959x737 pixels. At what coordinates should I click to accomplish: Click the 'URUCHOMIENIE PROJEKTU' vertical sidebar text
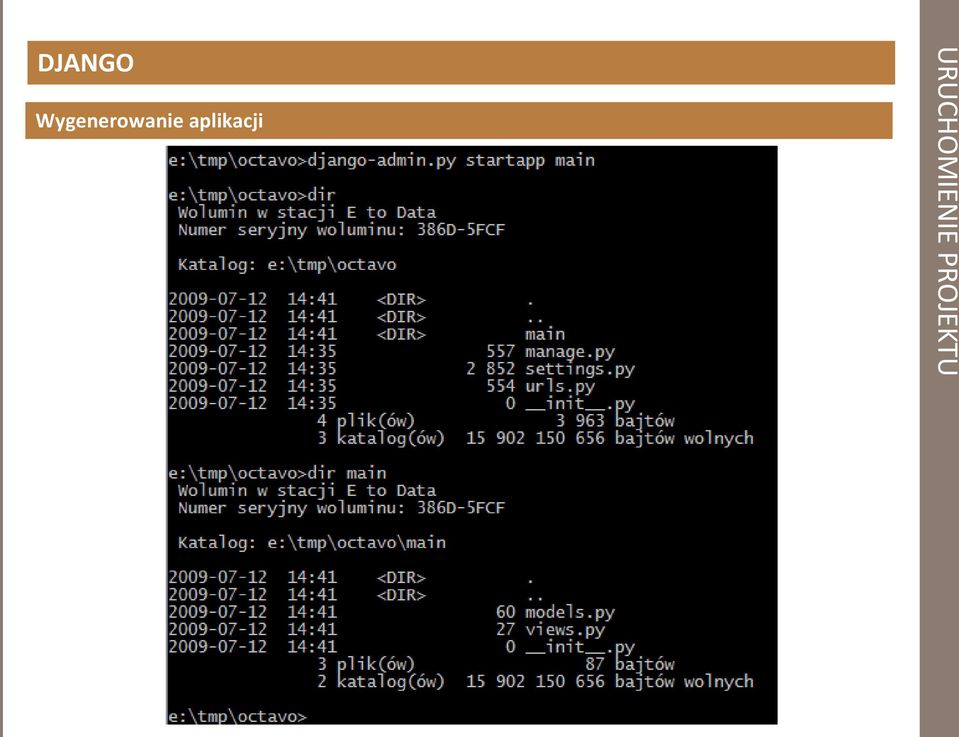pyautogui.click(x=946, y=211)
